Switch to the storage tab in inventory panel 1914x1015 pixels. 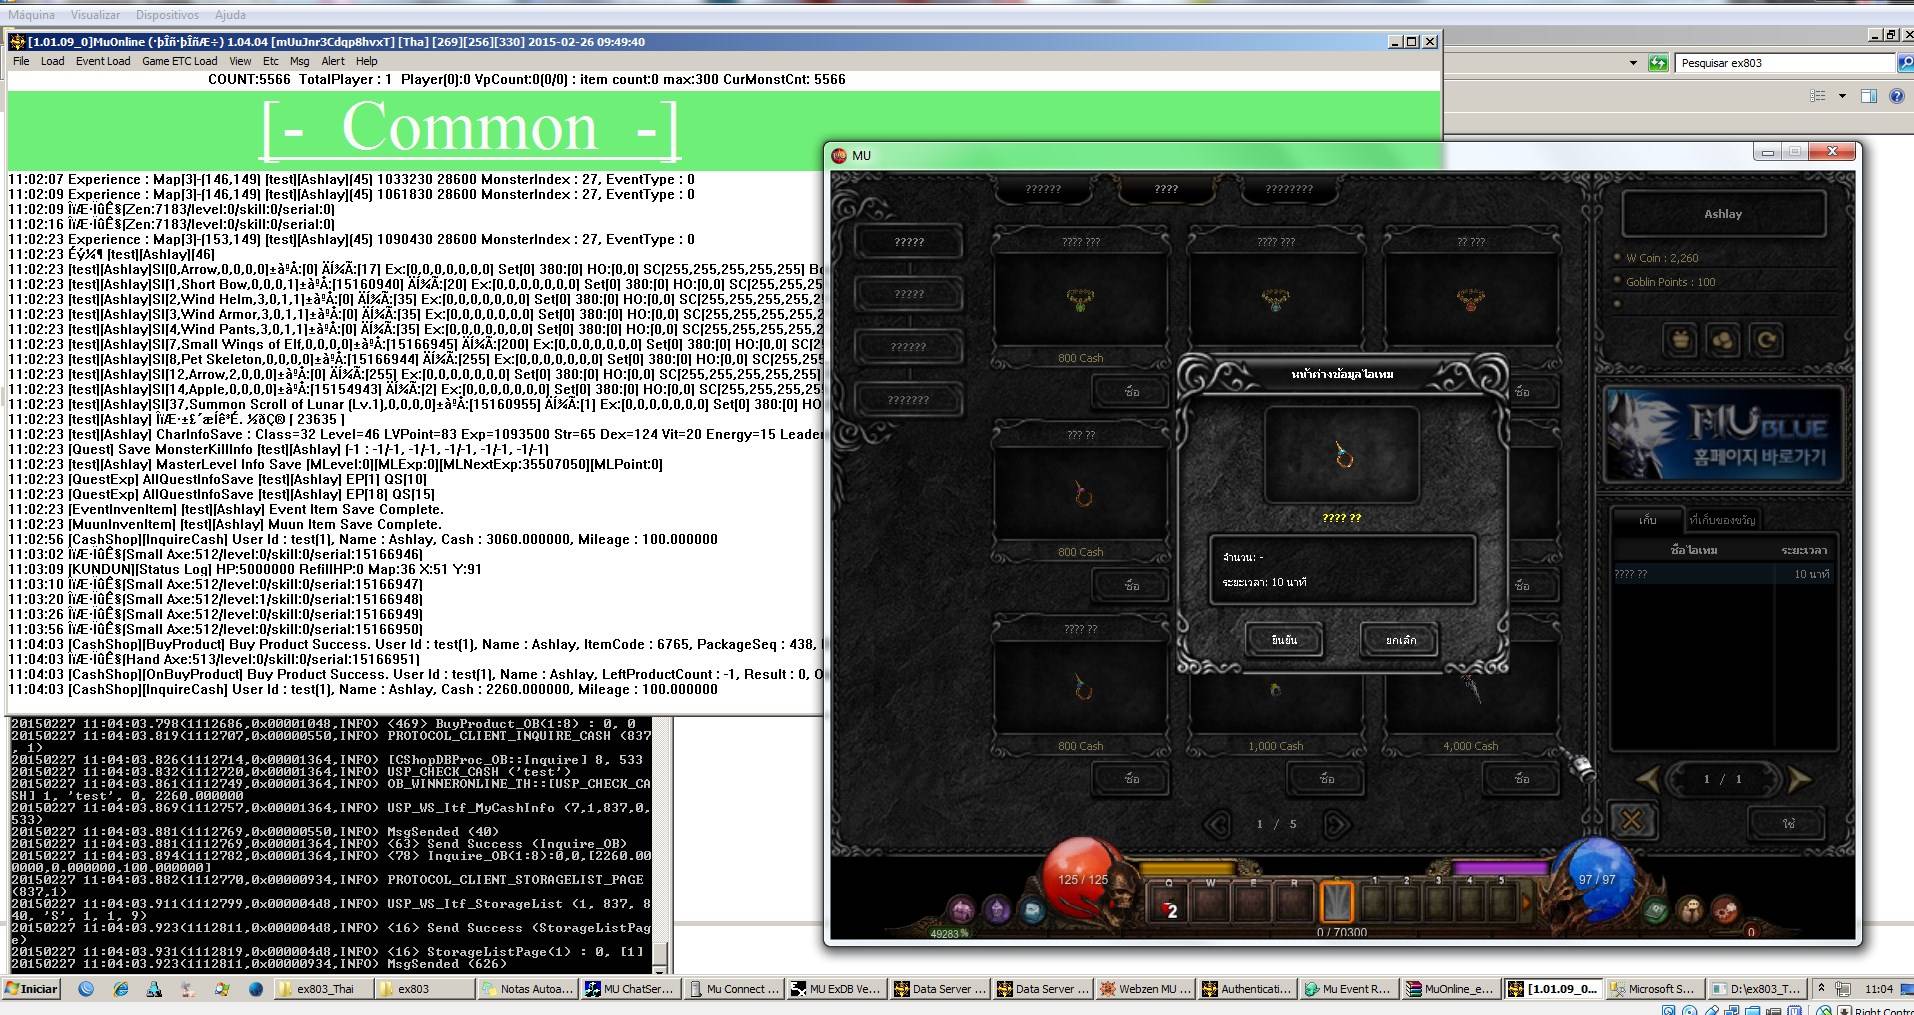point(1648,519)
